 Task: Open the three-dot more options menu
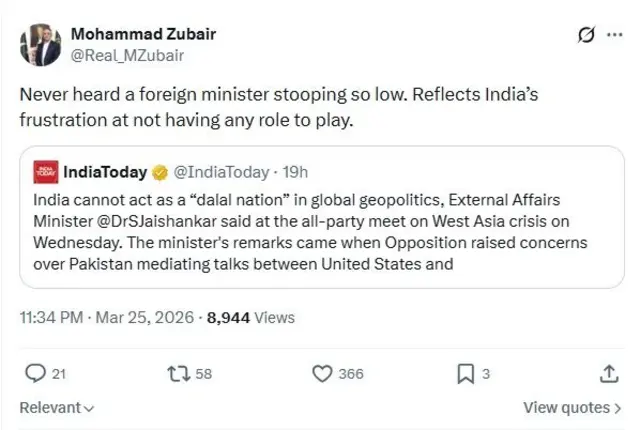pos(615,35)
